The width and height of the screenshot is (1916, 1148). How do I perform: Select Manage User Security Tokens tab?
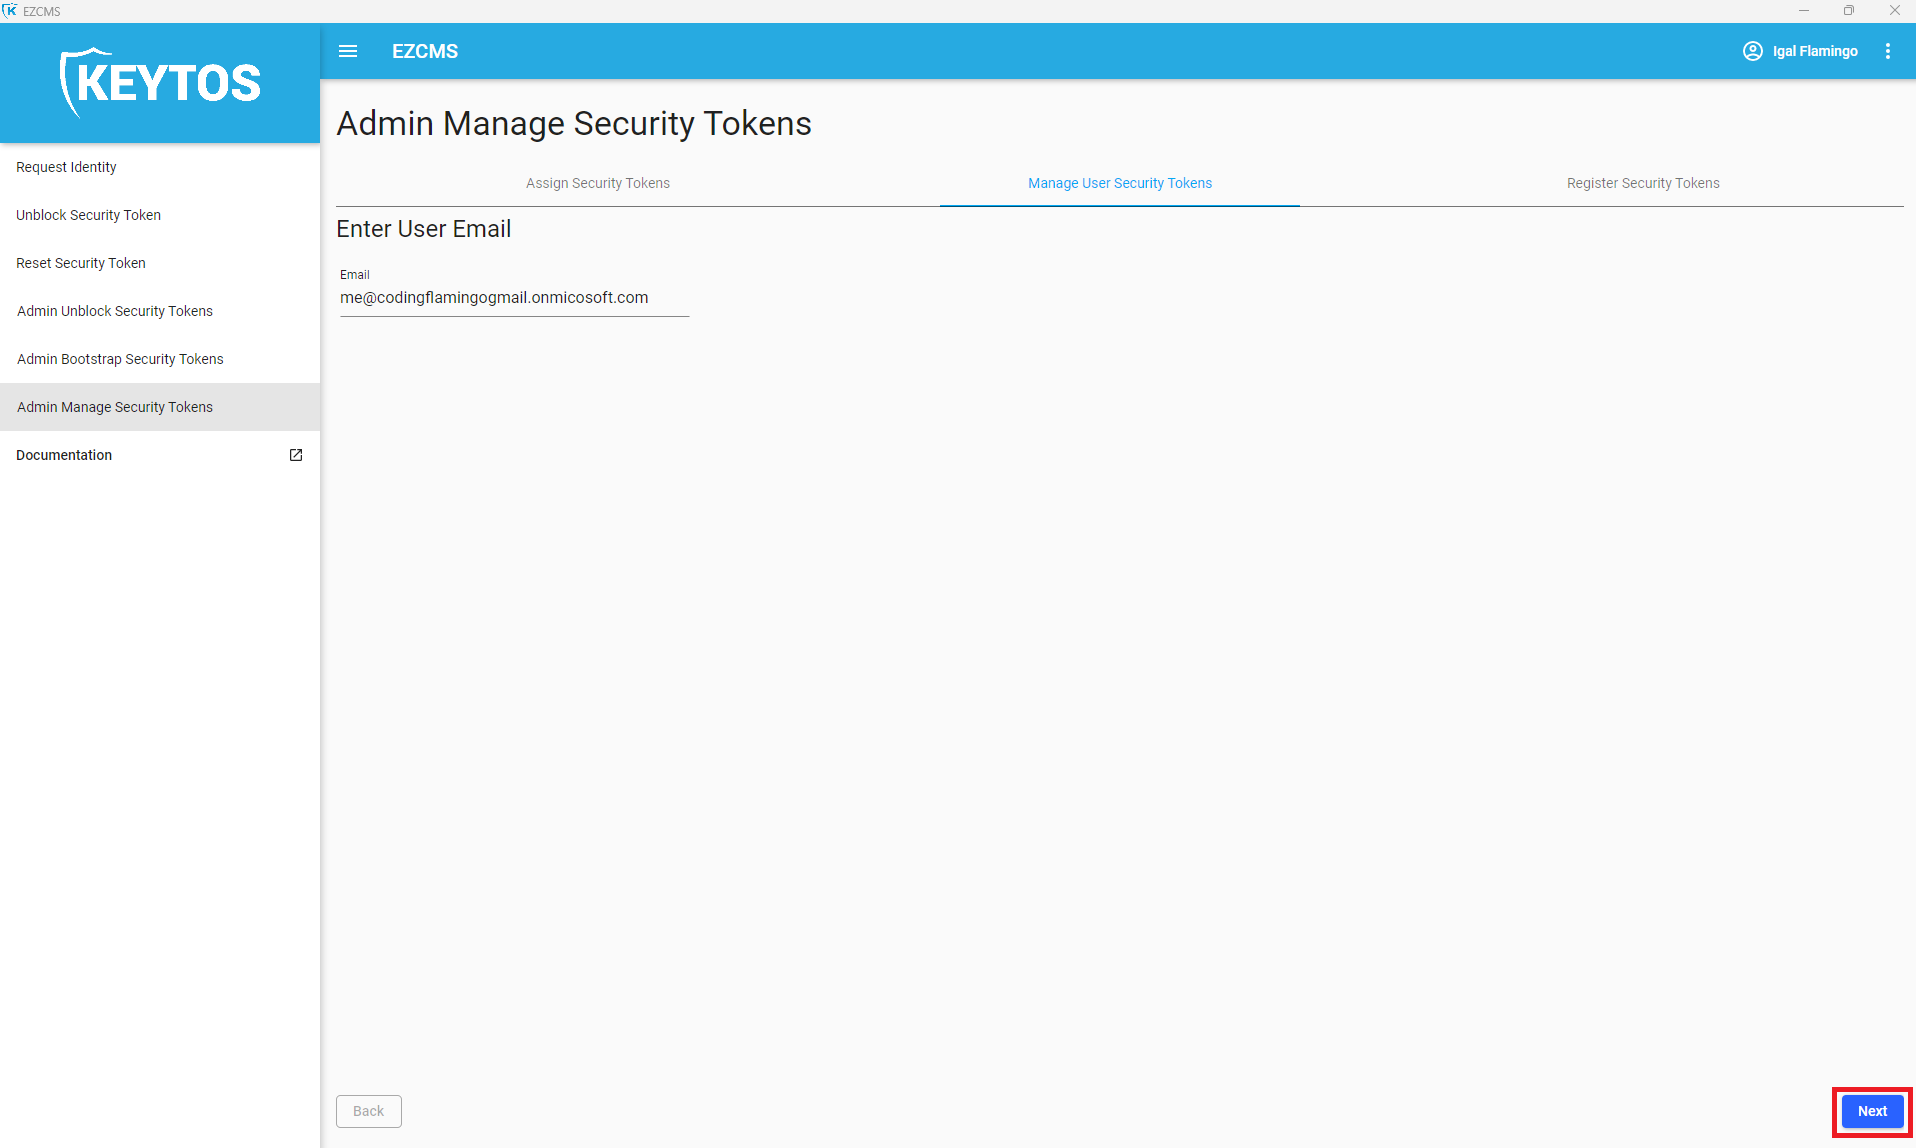click(1120, 183)
